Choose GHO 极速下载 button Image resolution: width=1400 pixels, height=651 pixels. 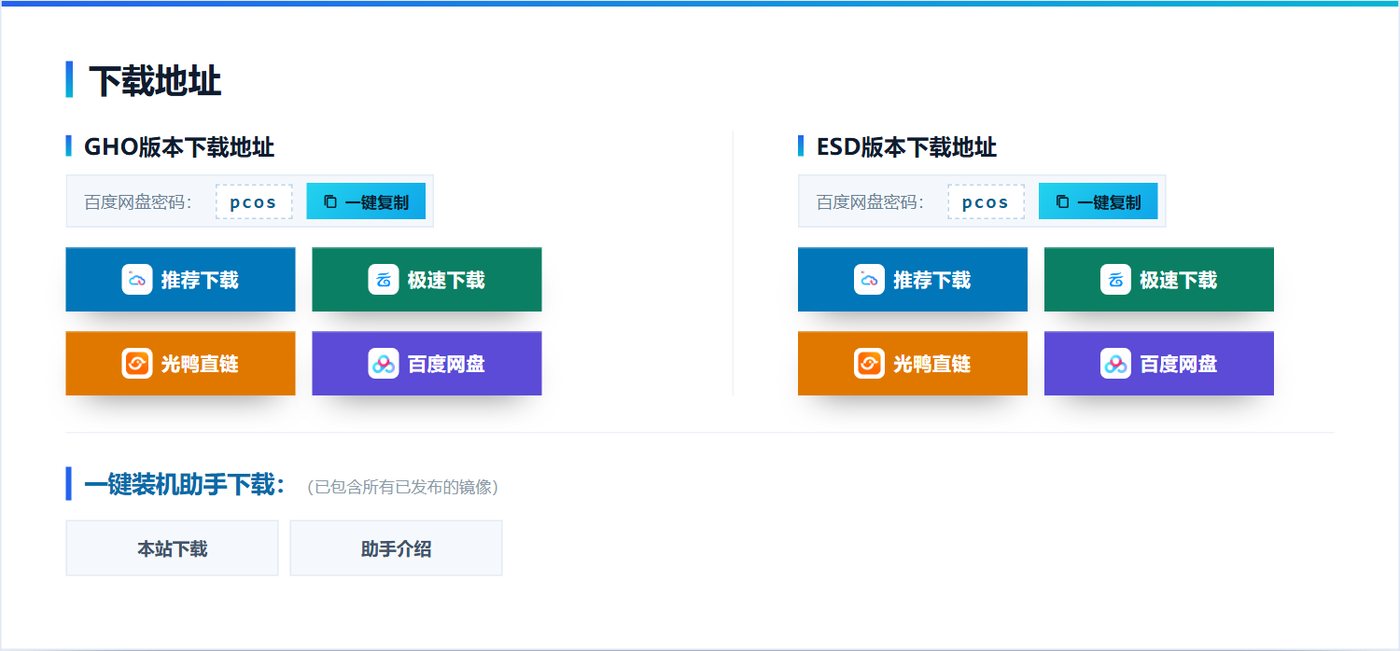pos(427,280)
